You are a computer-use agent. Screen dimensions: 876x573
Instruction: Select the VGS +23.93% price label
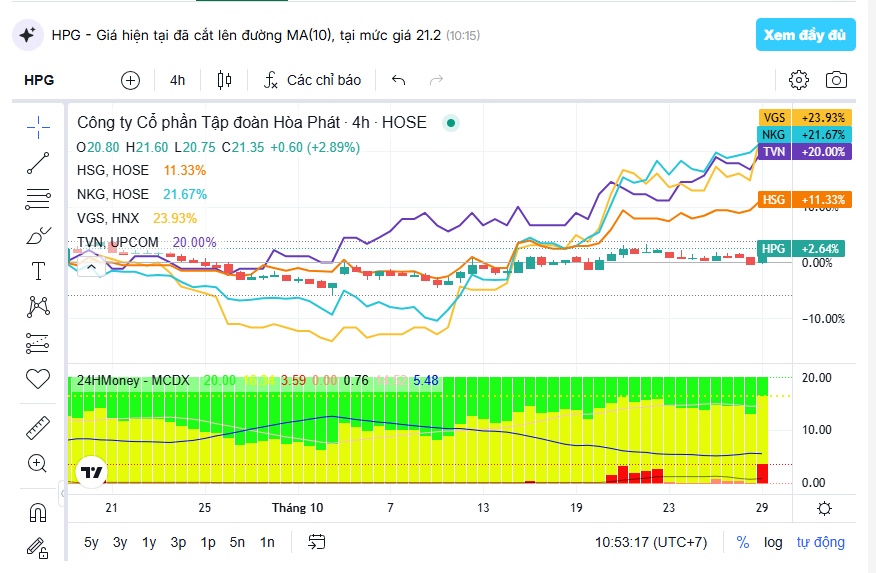pos(805,118)
